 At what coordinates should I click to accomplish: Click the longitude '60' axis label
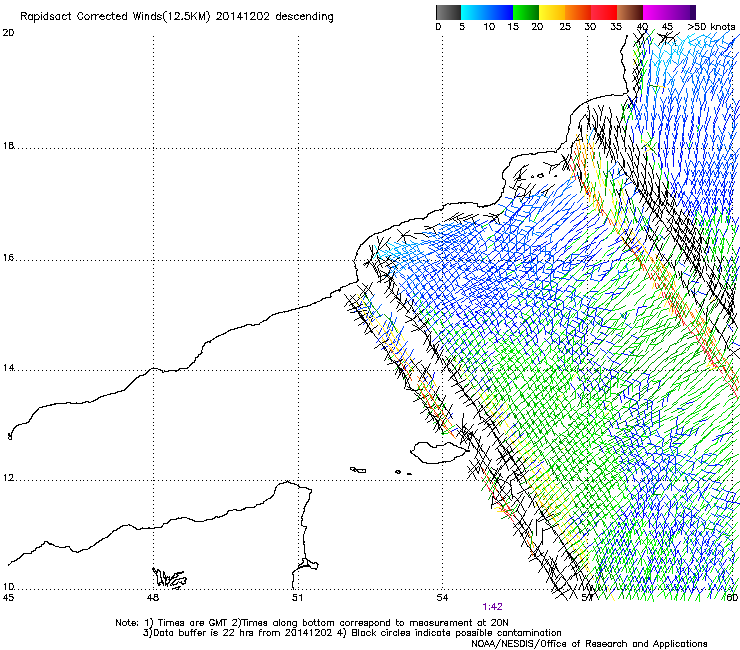tap(732, 598)
